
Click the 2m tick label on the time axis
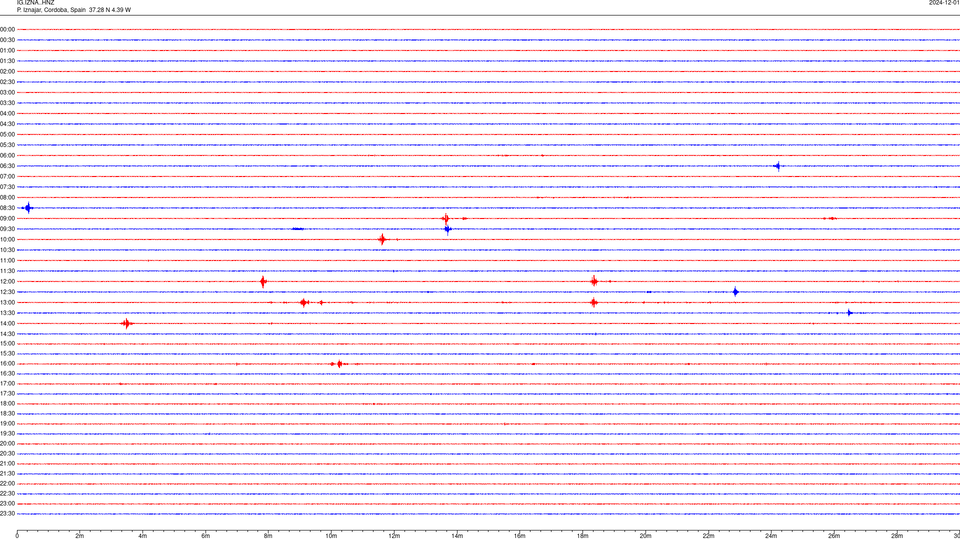(80, 536)
